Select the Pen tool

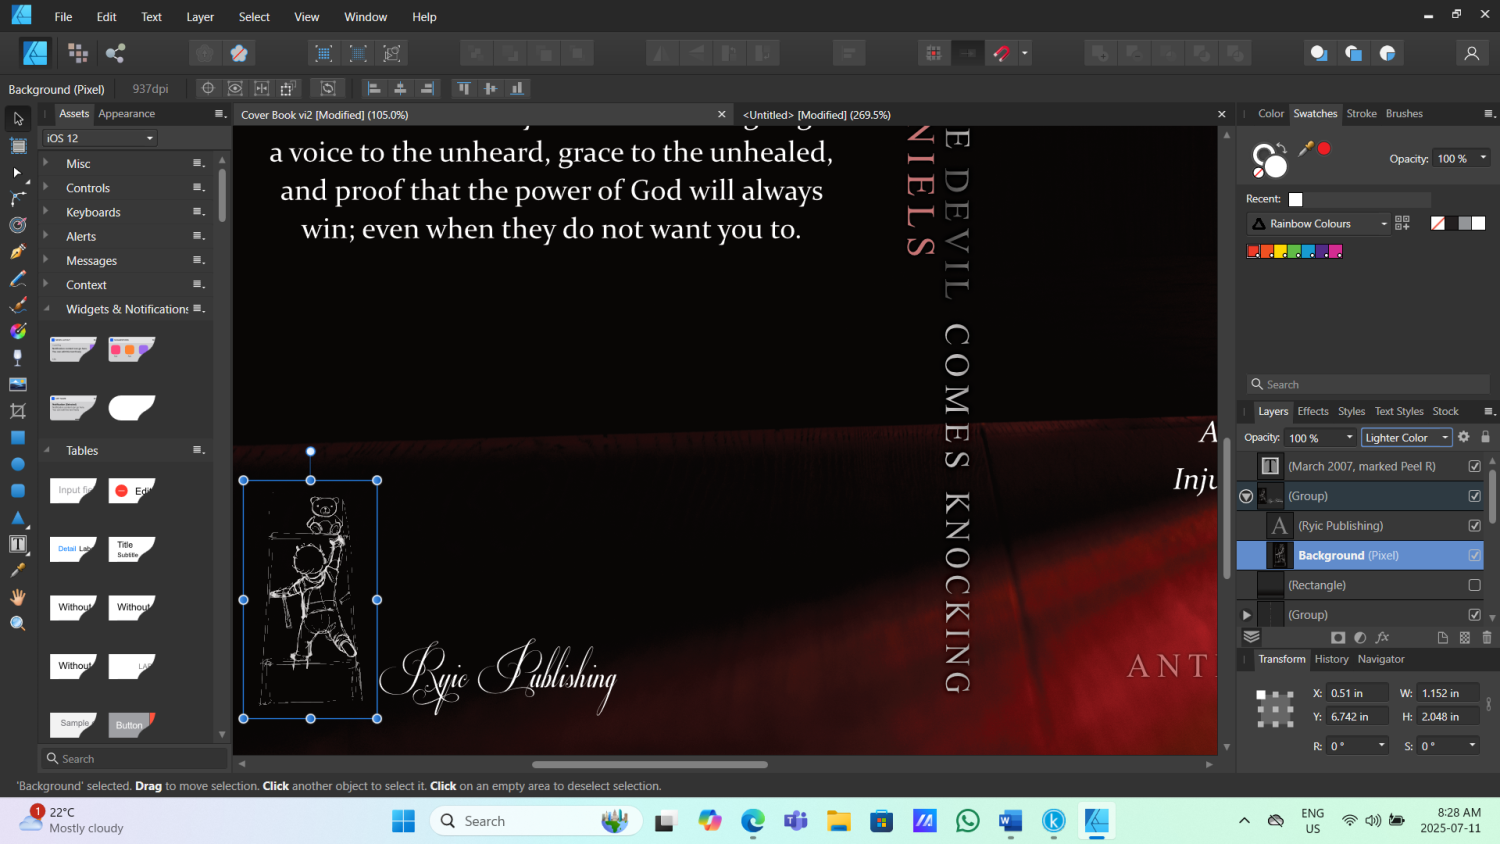(x=18, y=252)
